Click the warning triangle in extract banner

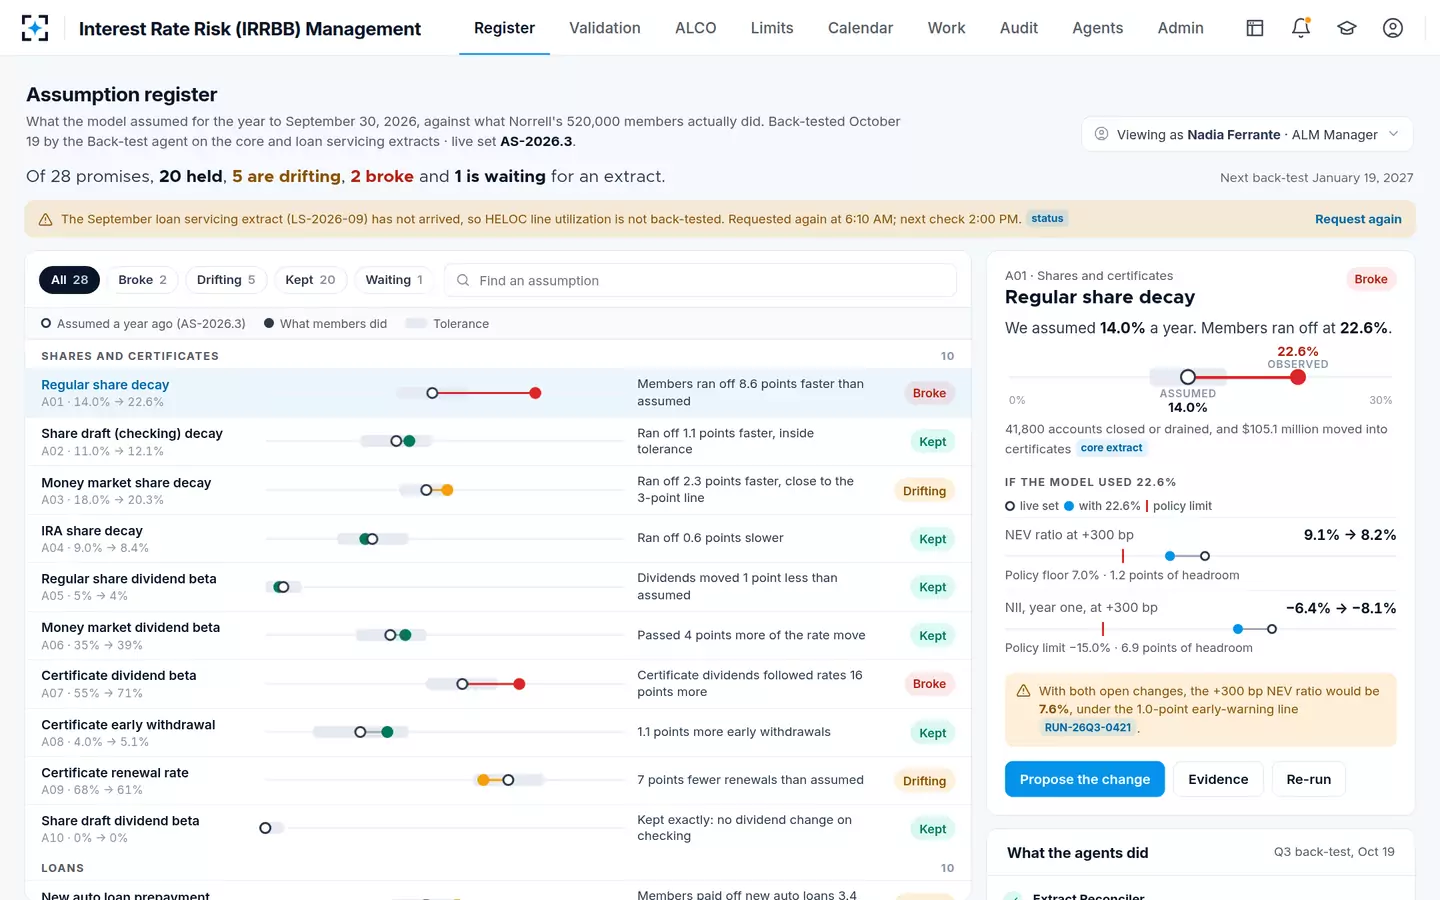coord(45,219)
